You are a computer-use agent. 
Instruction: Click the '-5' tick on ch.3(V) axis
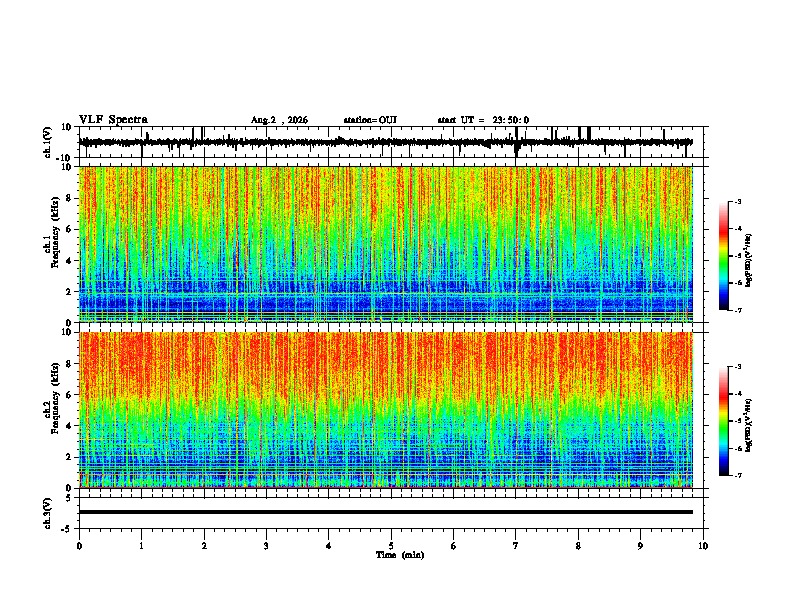(x=68, y=529)
